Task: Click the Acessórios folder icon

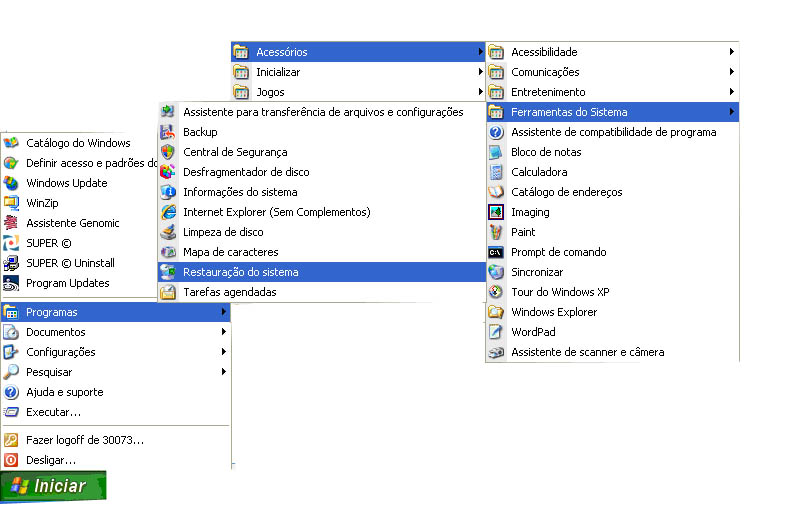Action: point(241,52)
